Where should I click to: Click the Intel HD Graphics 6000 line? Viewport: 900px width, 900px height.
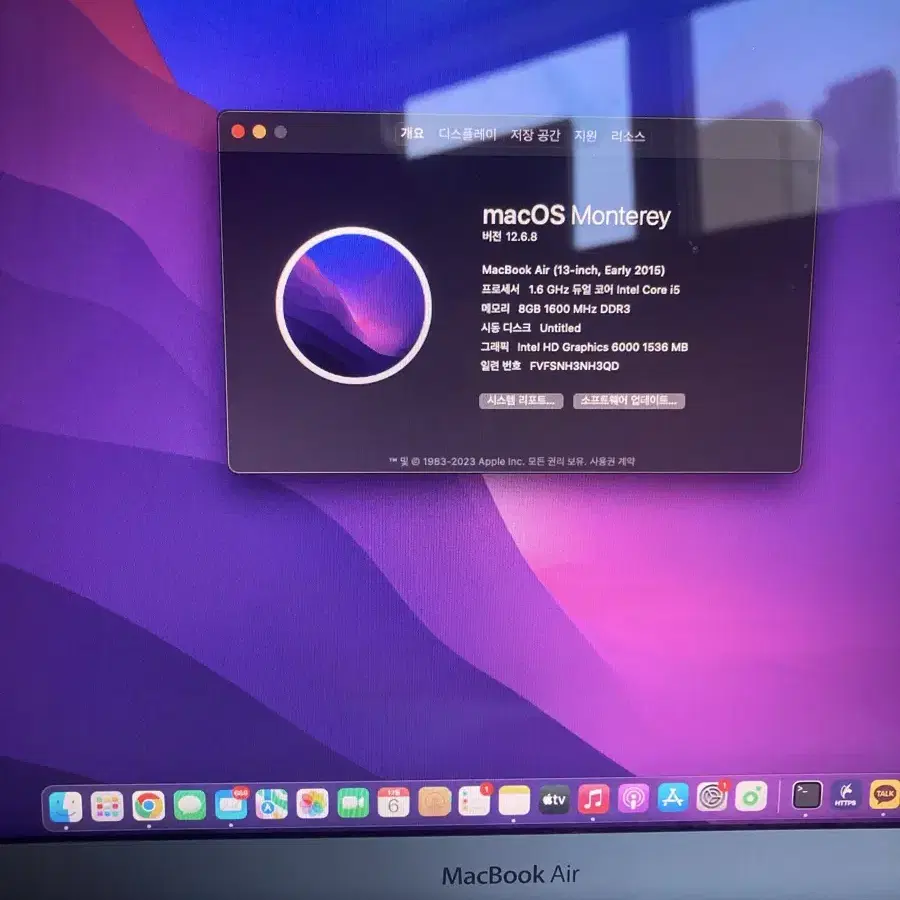coord(584,347)
